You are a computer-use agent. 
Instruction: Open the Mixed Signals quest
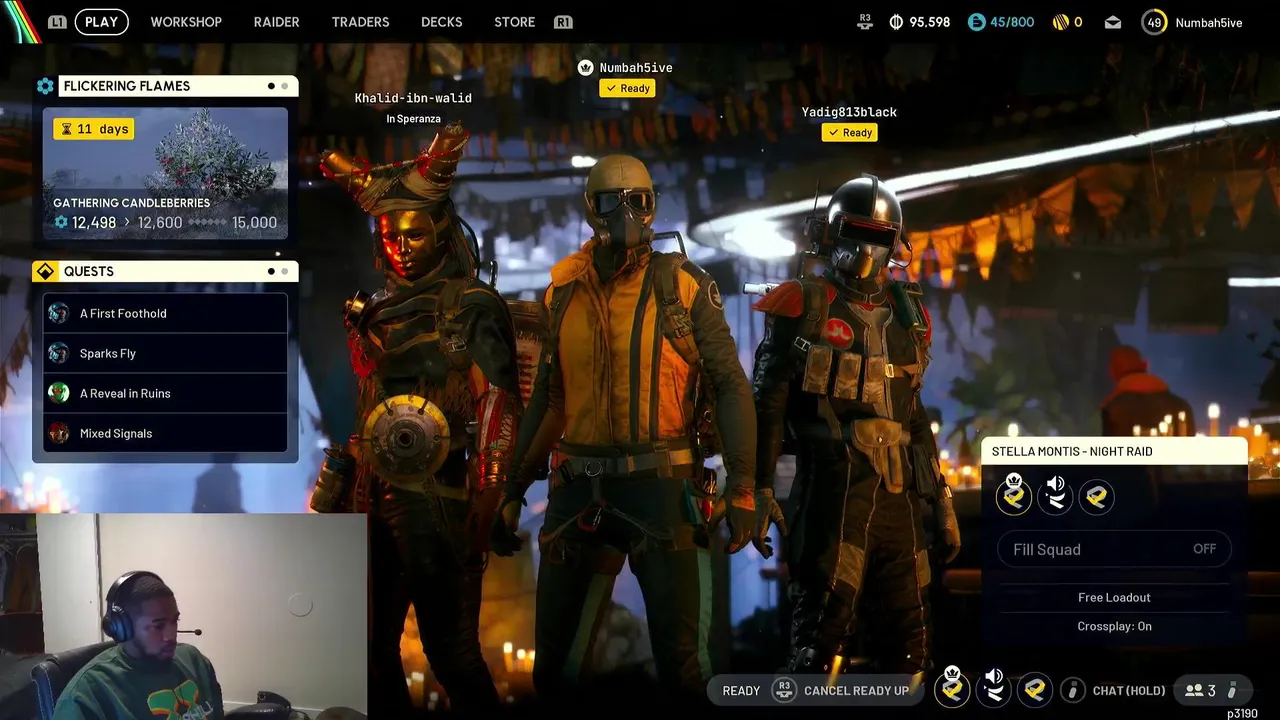(x=165, y=433)
